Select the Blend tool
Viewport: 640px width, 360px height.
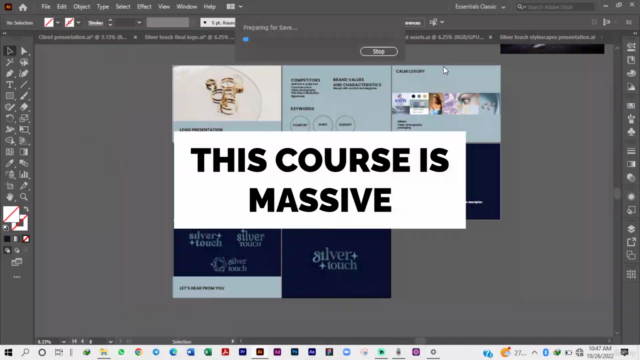(24, 163)
